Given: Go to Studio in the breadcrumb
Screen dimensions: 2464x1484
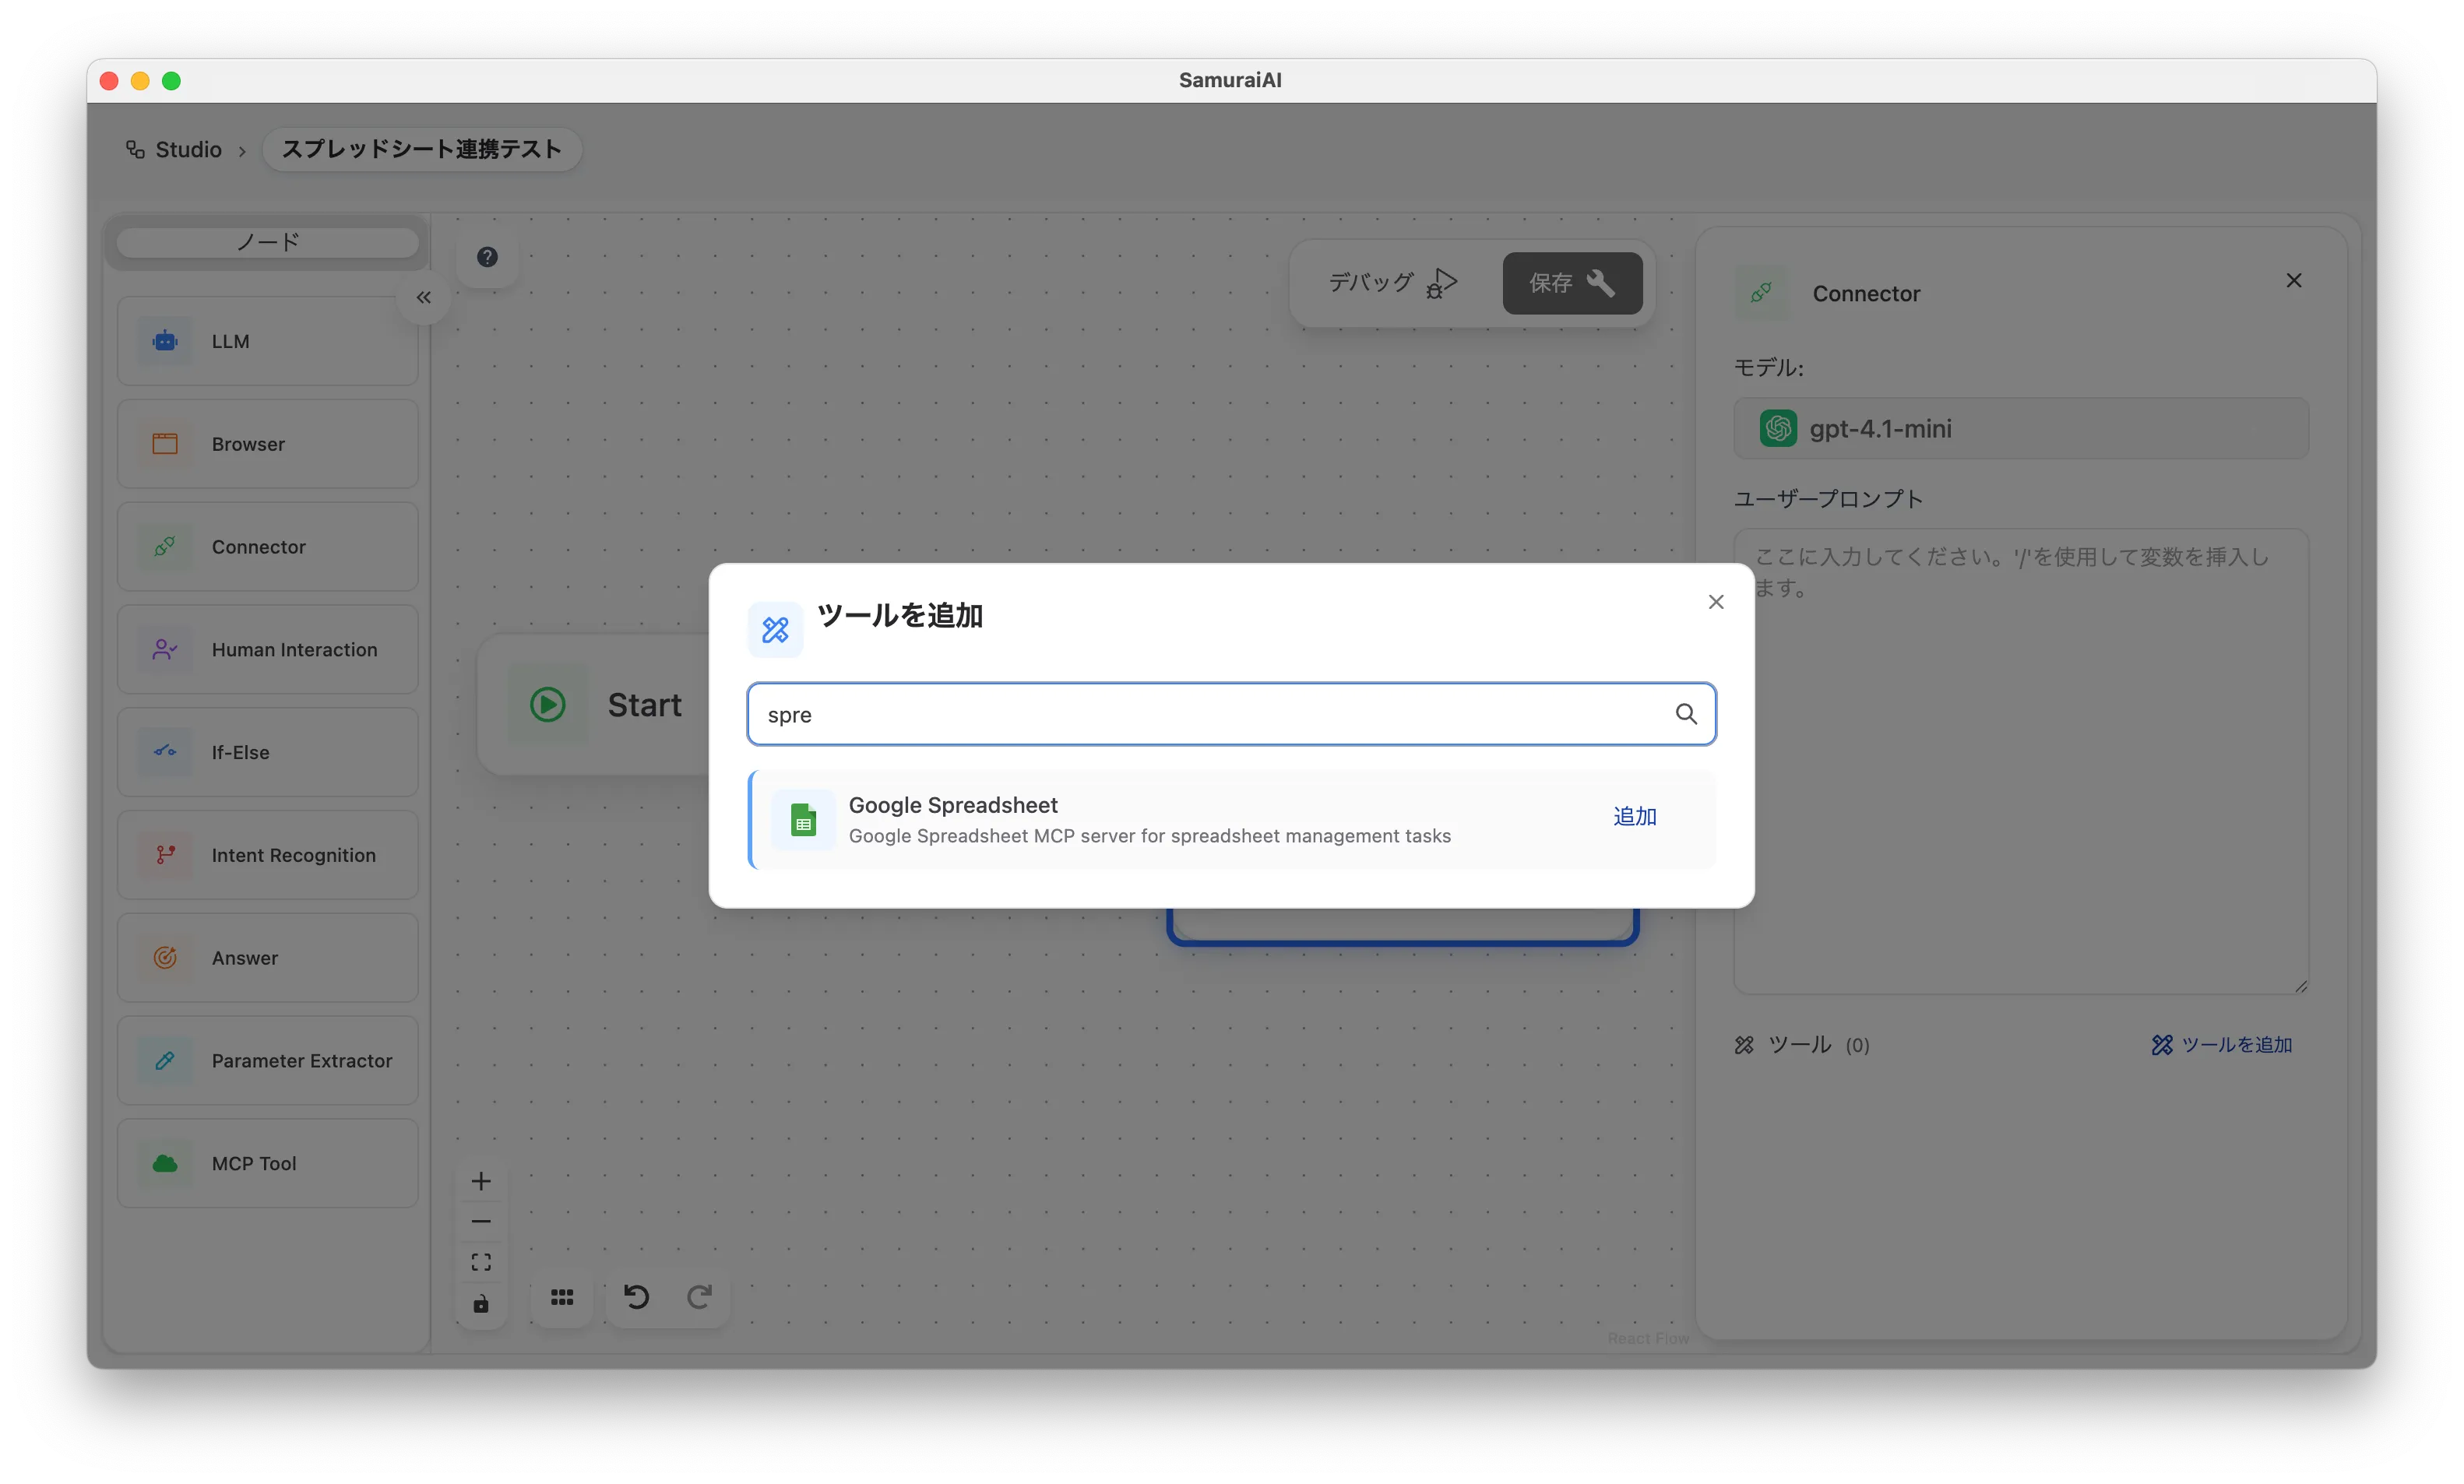Looking at the screenshot, I should 188,150.
